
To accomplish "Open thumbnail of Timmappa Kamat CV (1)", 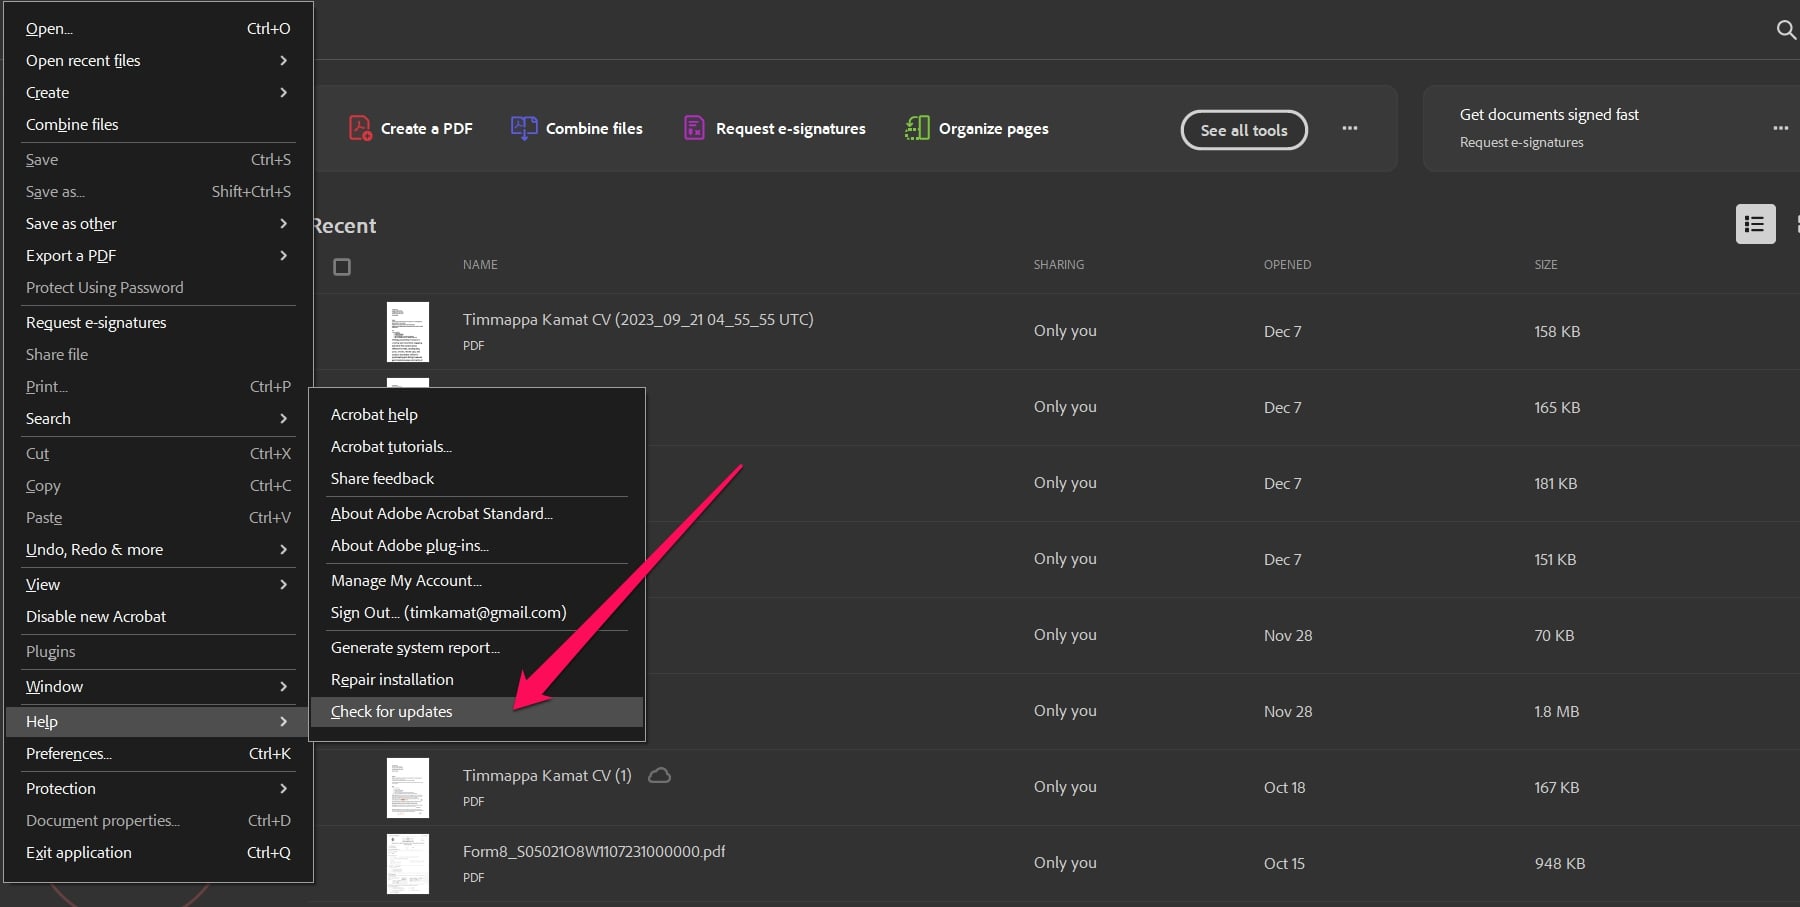I will point(408,788).
